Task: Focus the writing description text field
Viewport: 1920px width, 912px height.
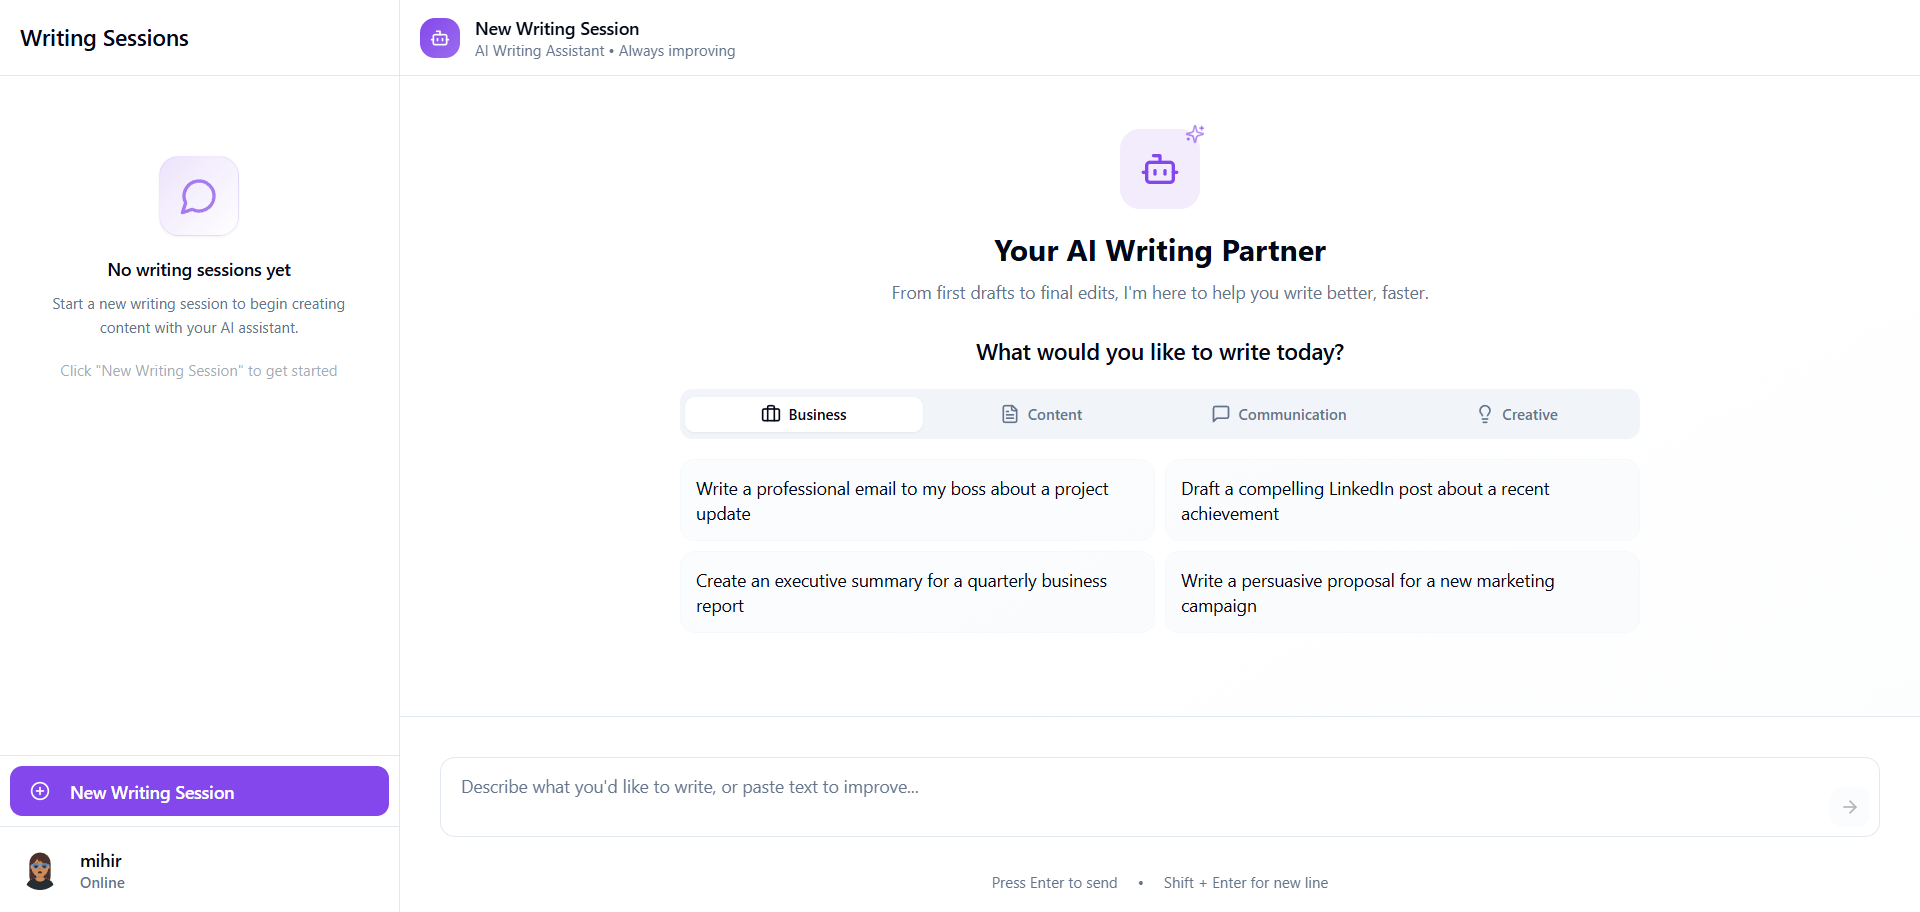Action: (1130, 788)
